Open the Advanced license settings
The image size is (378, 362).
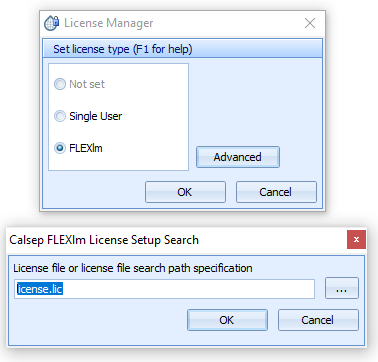pos(238,157)
